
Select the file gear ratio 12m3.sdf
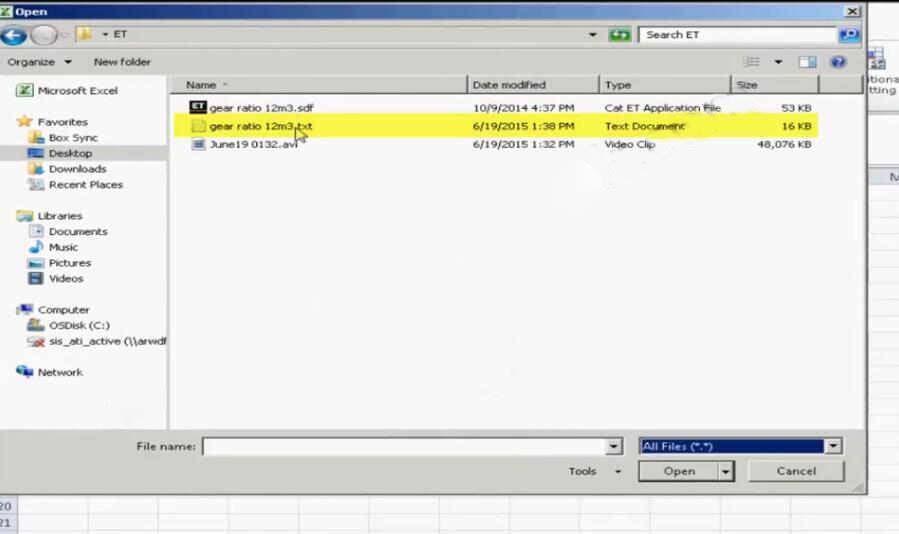261,107
